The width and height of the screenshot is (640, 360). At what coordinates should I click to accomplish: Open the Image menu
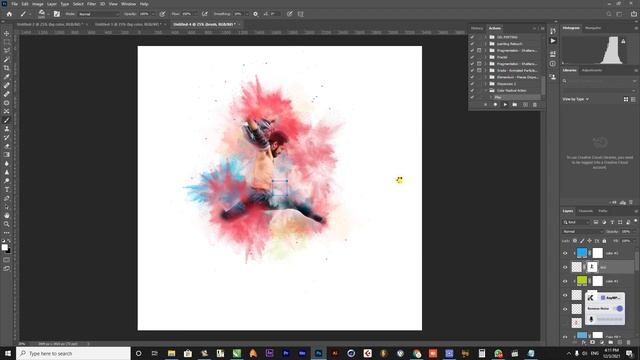[x=38, y=4]
